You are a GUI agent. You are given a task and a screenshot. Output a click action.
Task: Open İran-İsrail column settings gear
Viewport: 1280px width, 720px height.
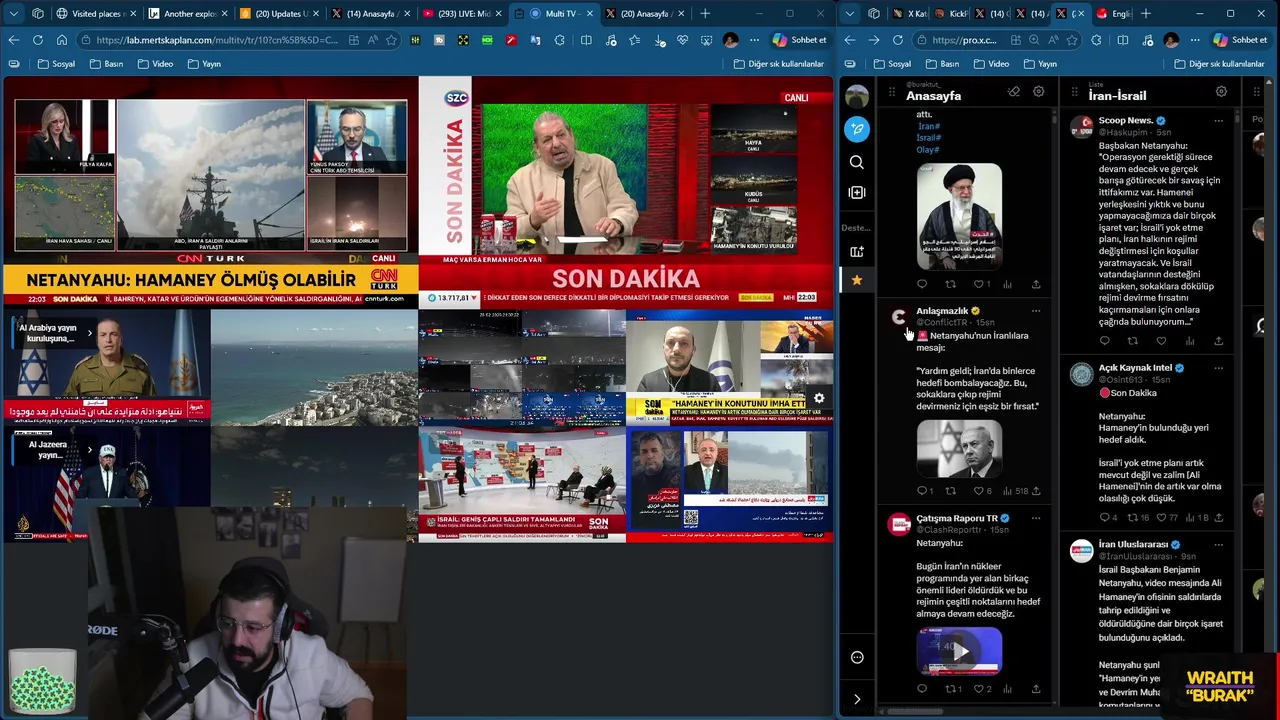1221,91
